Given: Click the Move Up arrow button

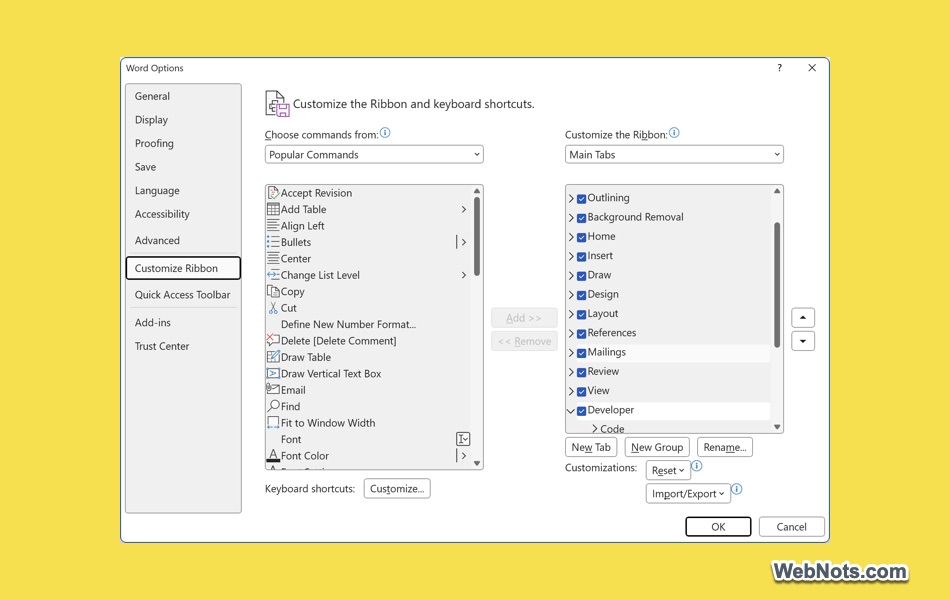Looking at the screenshot, I should [x=803, y=318].
